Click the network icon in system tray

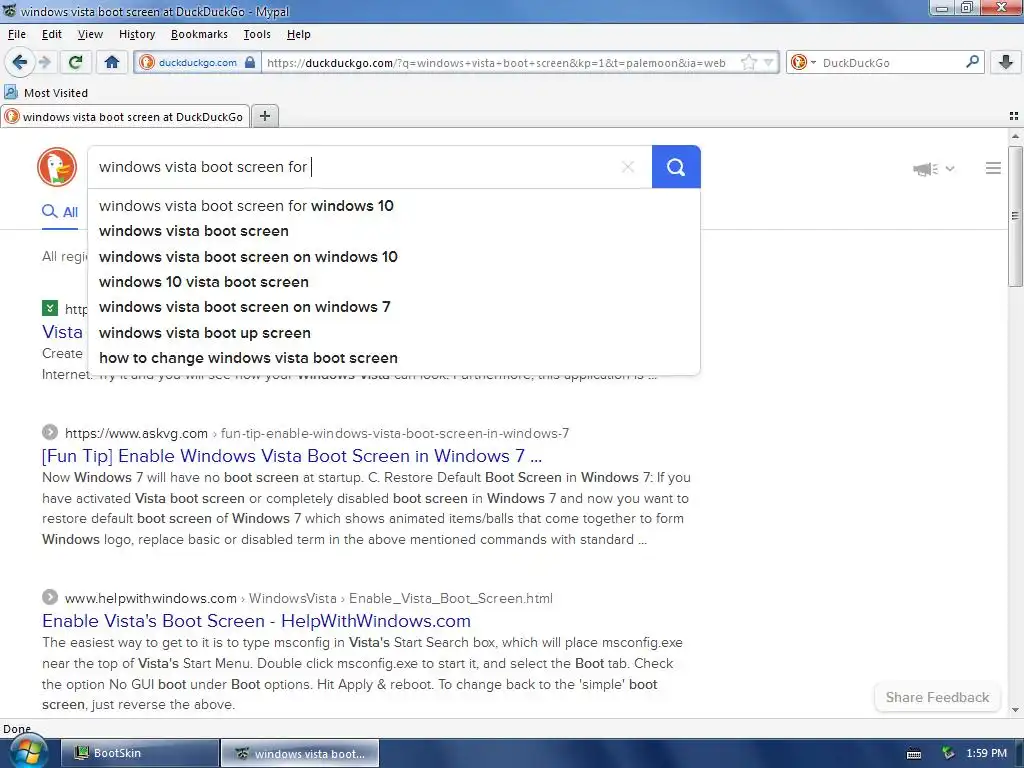[948, 753]
